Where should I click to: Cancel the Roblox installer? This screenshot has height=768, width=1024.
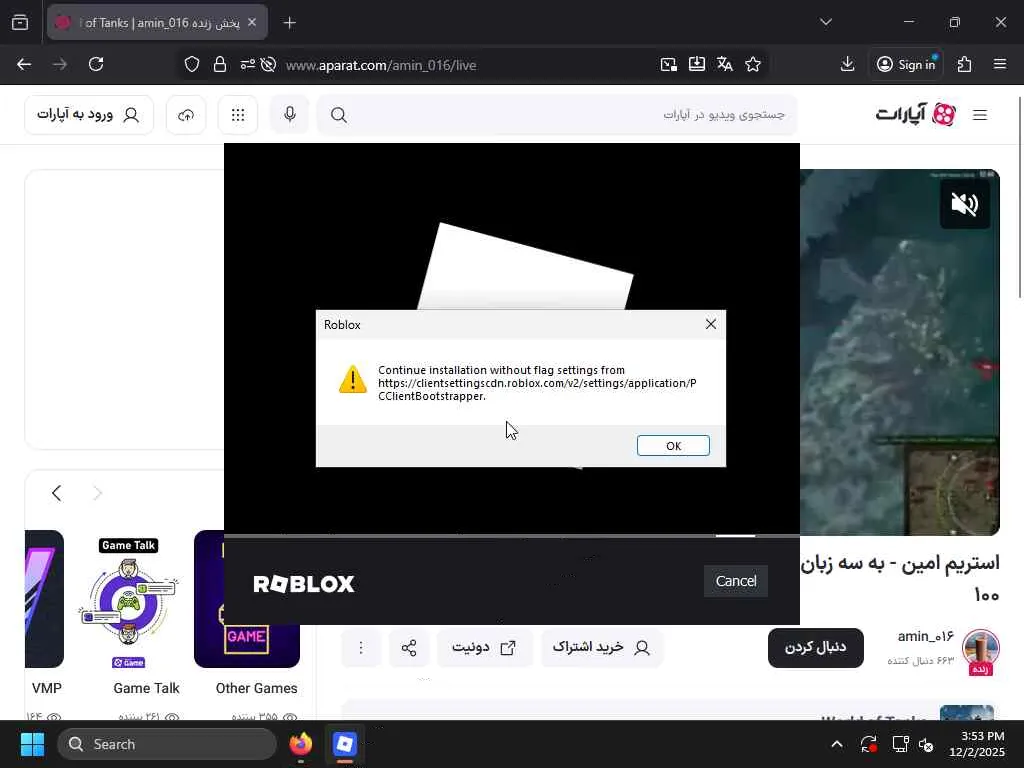click(x=735, y=581)
